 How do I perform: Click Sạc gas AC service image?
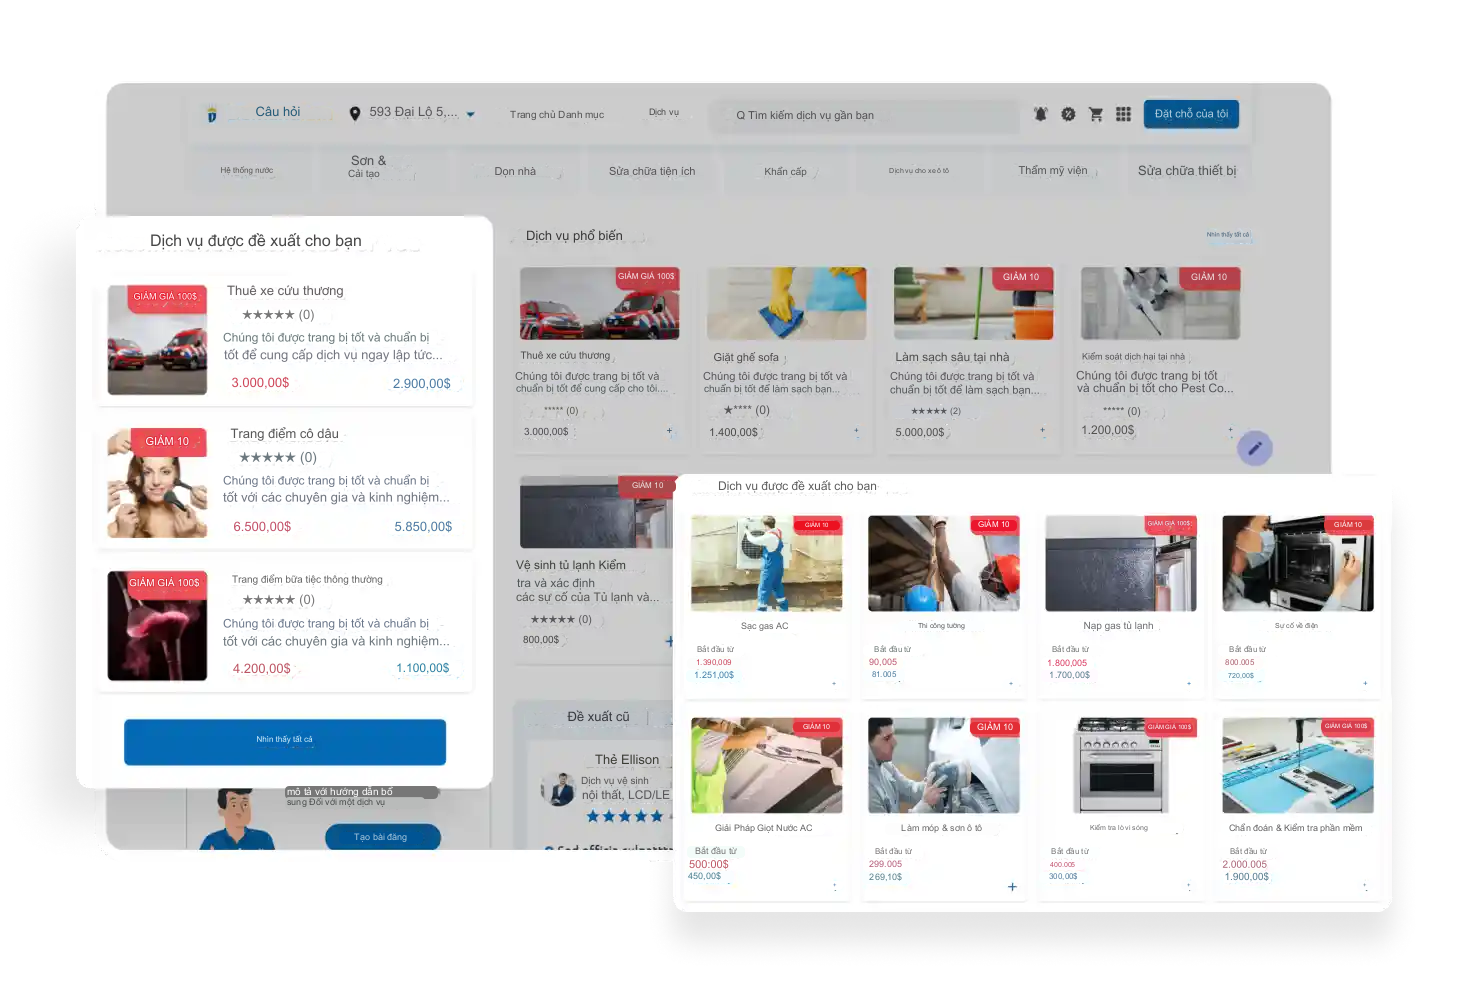(x=766, y=563)
